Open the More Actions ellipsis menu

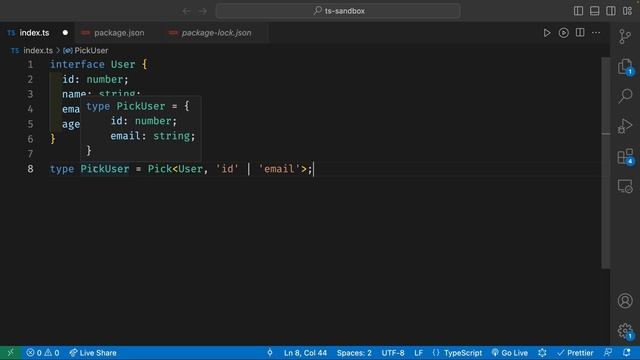(596, 33)
